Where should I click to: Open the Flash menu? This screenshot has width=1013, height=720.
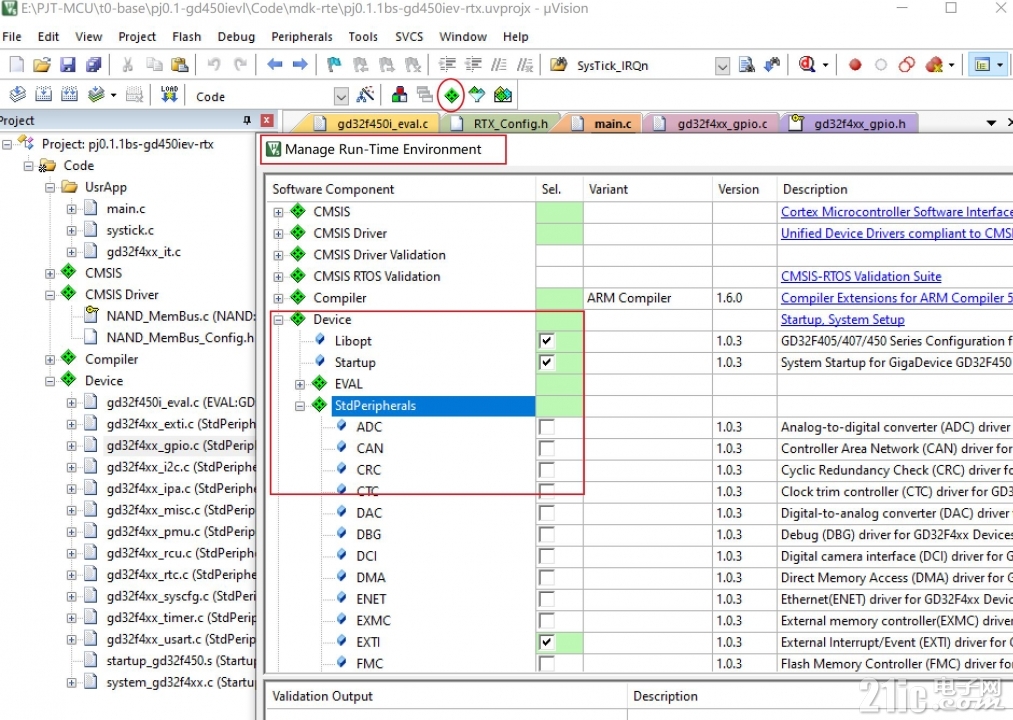click(187, 37)
